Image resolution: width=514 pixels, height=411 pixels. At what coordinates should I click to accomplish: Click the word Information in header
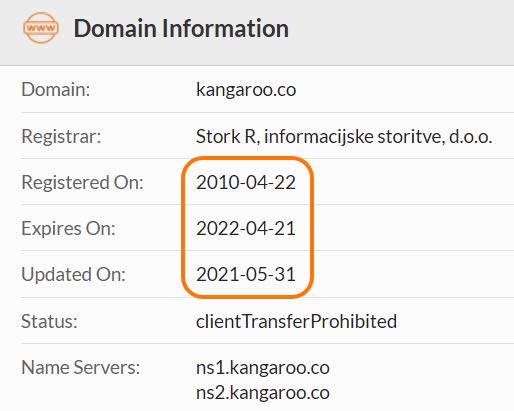point(225,28)
